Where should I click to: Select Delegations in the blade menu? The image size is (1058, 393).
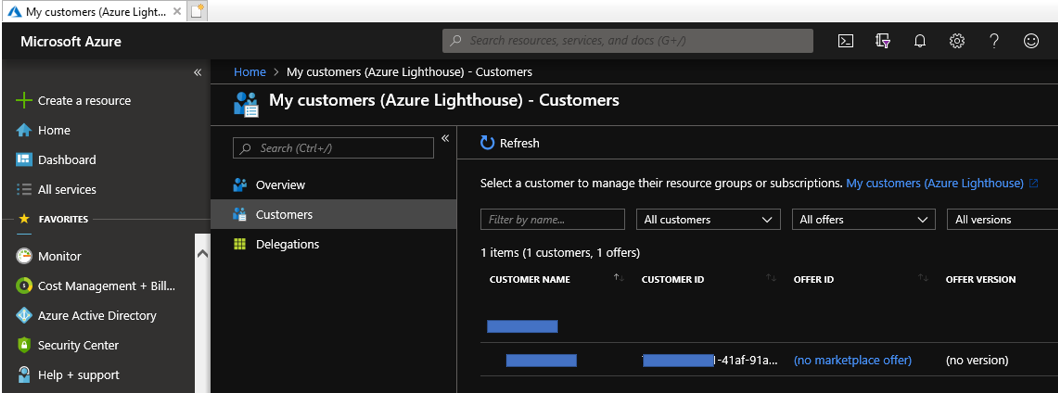pos(333,244)
